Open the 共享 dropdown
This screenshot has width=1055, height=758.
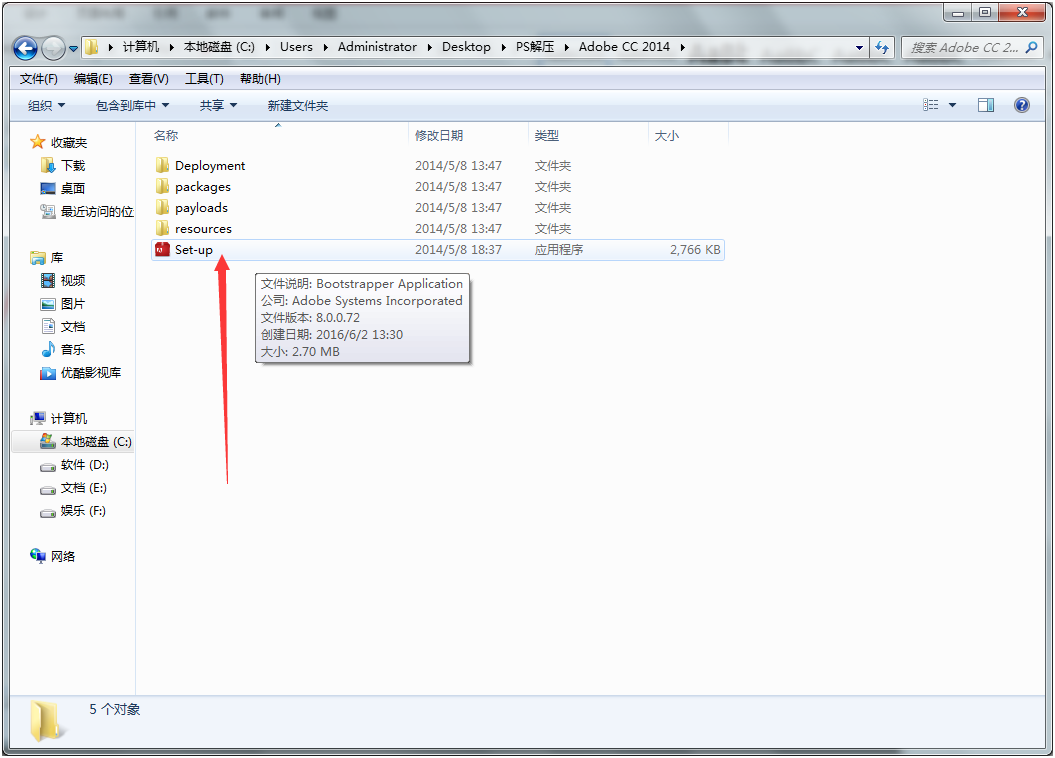(218, 106)
